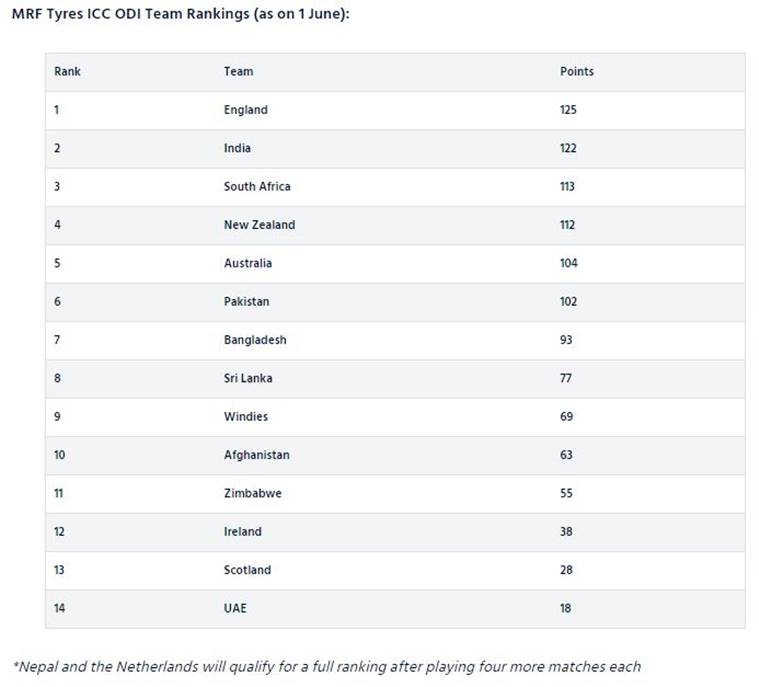Click Scotland team name
Image resolution: width=759 pixels, height=687 pixels.
[x=247, y=570]
